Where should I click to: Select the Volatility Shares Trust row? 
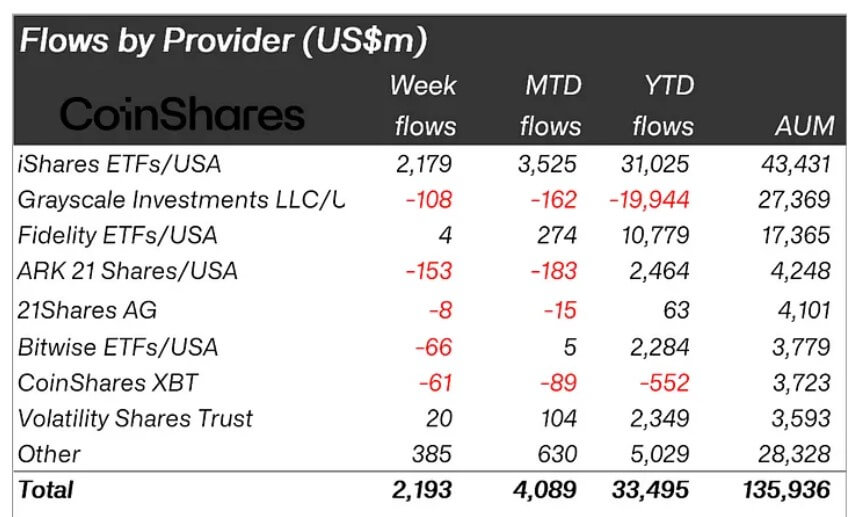[429, 419]
